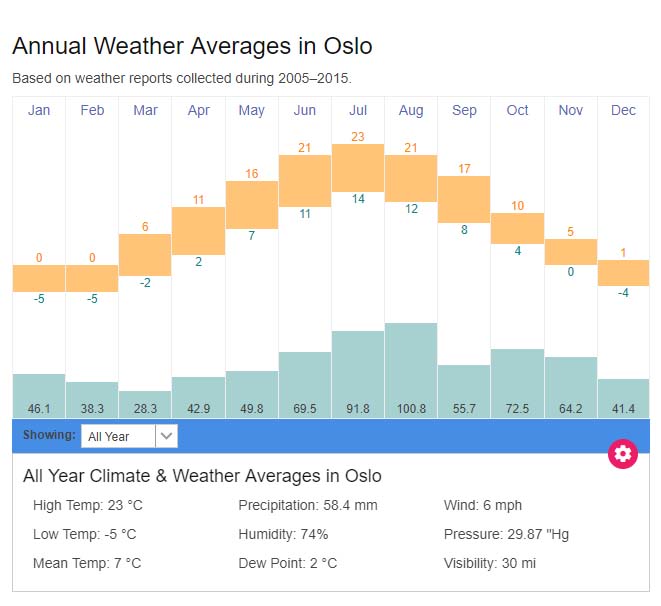
Task: Click July's orange temperature range bar
Action: [x=358, y=167]
